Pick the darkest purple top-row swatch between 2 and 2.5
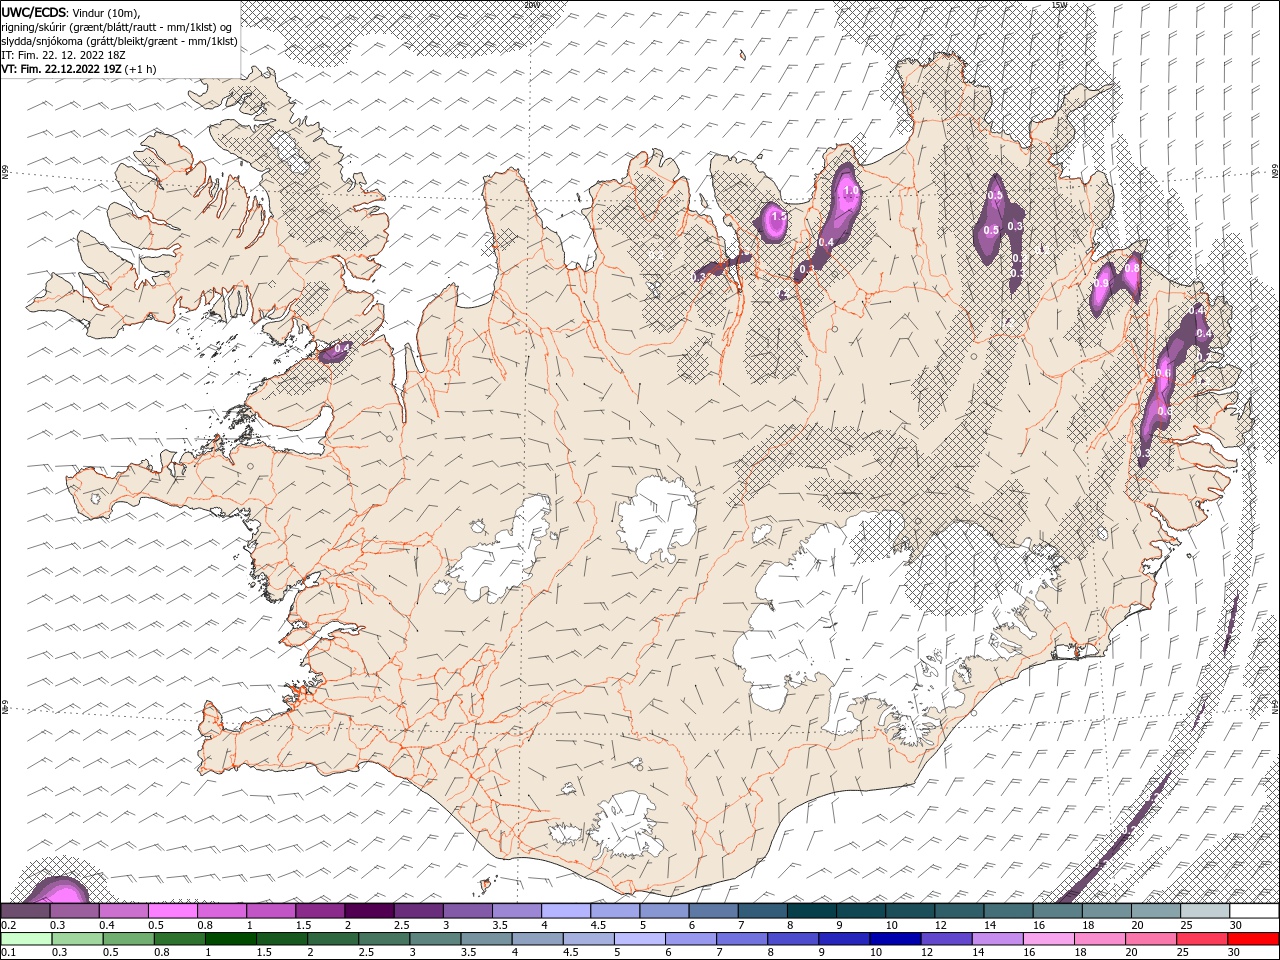The height and width of the screenshot is (960, 1280). point(369,911)
